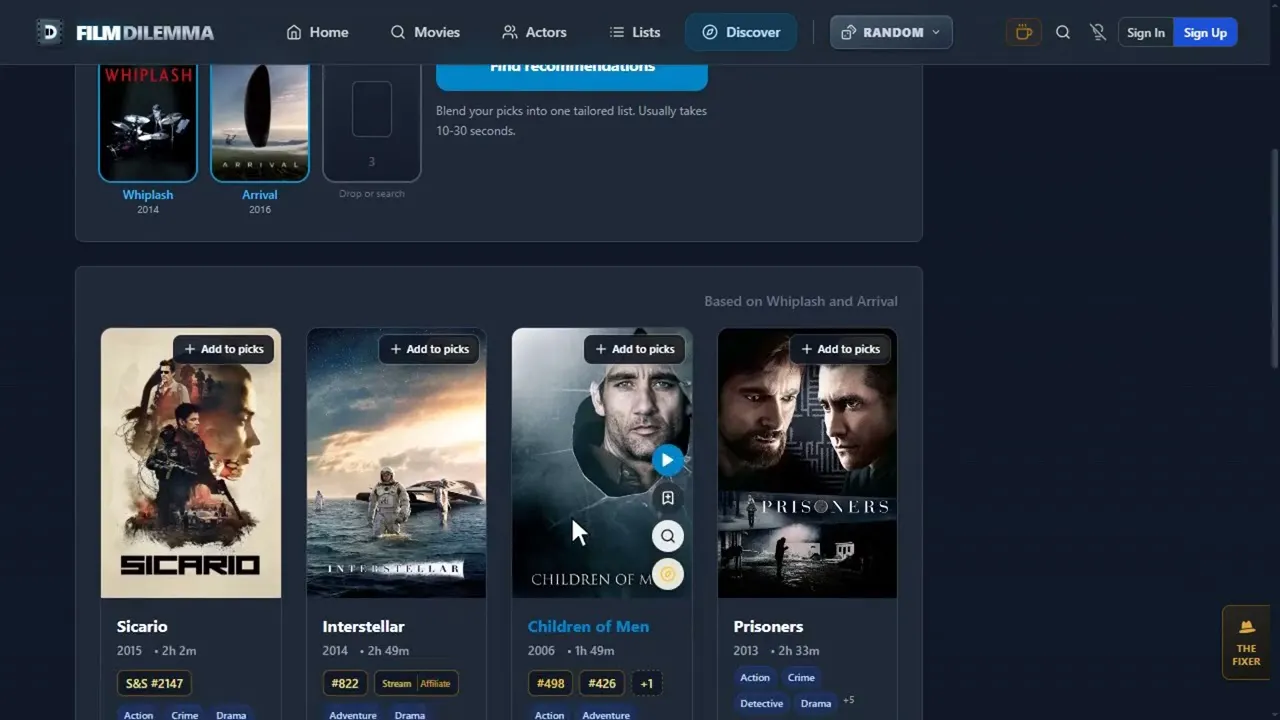Open the Prisoners poster
Image resolution: width=1280 pixels, height=720 pixels.
(x=807, y=463)
